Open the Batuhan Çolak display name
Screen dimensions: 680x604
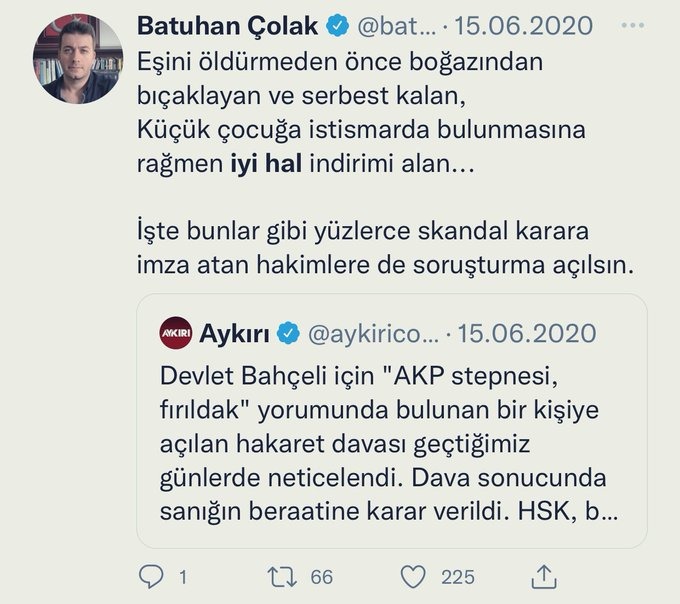[228, 24]
